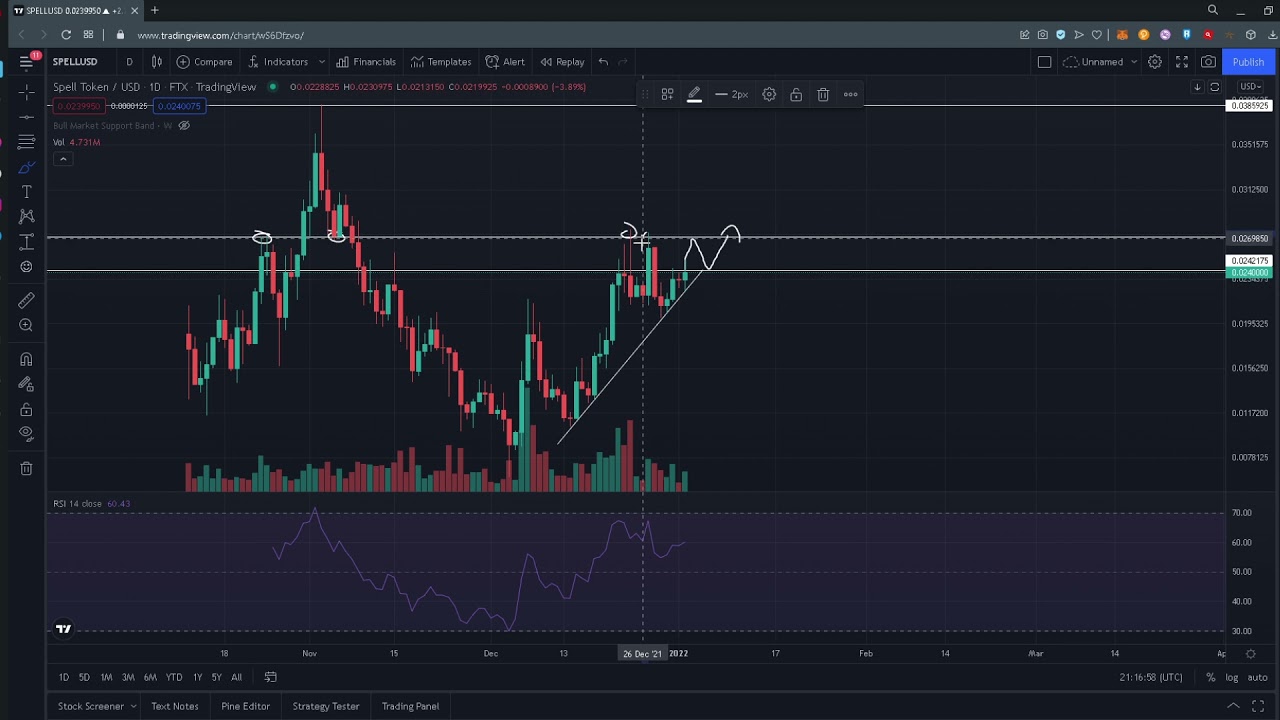Hide all drawings with eye icon
Screen dimensions: 1280x720
[26, 434]
